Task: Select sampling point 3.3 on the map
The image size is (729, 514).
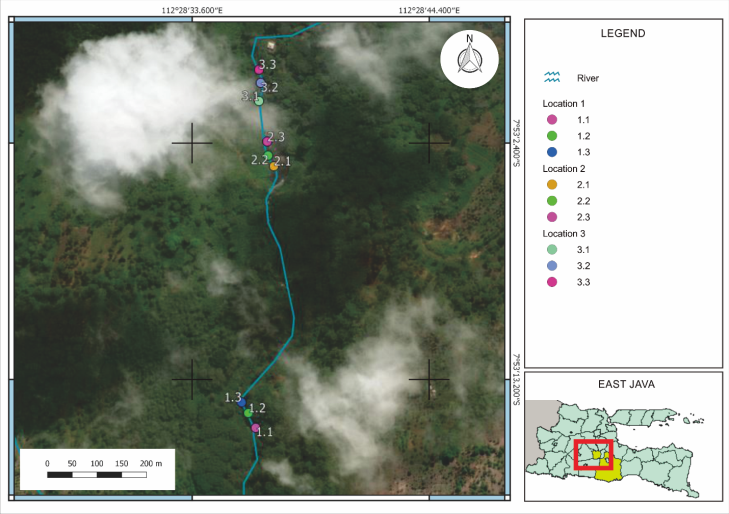Action: pyautogui.click(x=259, y=70)
